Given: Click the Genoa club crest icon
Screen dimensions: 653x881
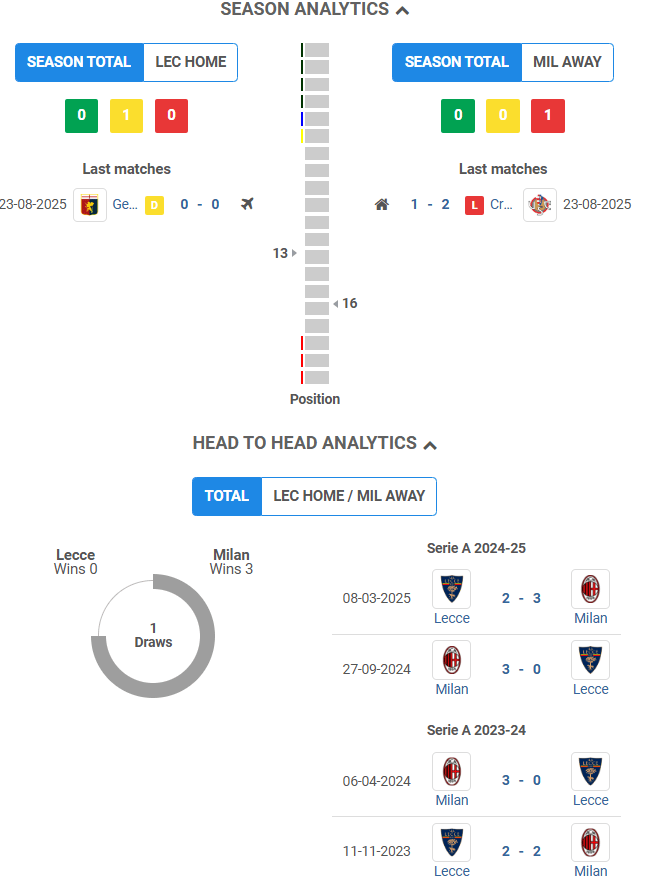Looking at the screenshot, I should pyautogui.click(x=90, y=204).
